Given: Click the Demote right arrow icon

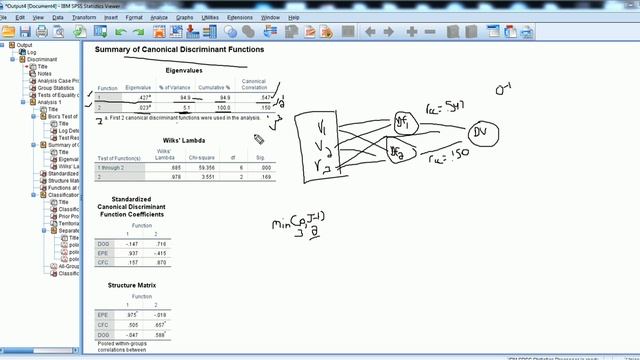Looking at the screenshot, I should click(x=389, y=31).
